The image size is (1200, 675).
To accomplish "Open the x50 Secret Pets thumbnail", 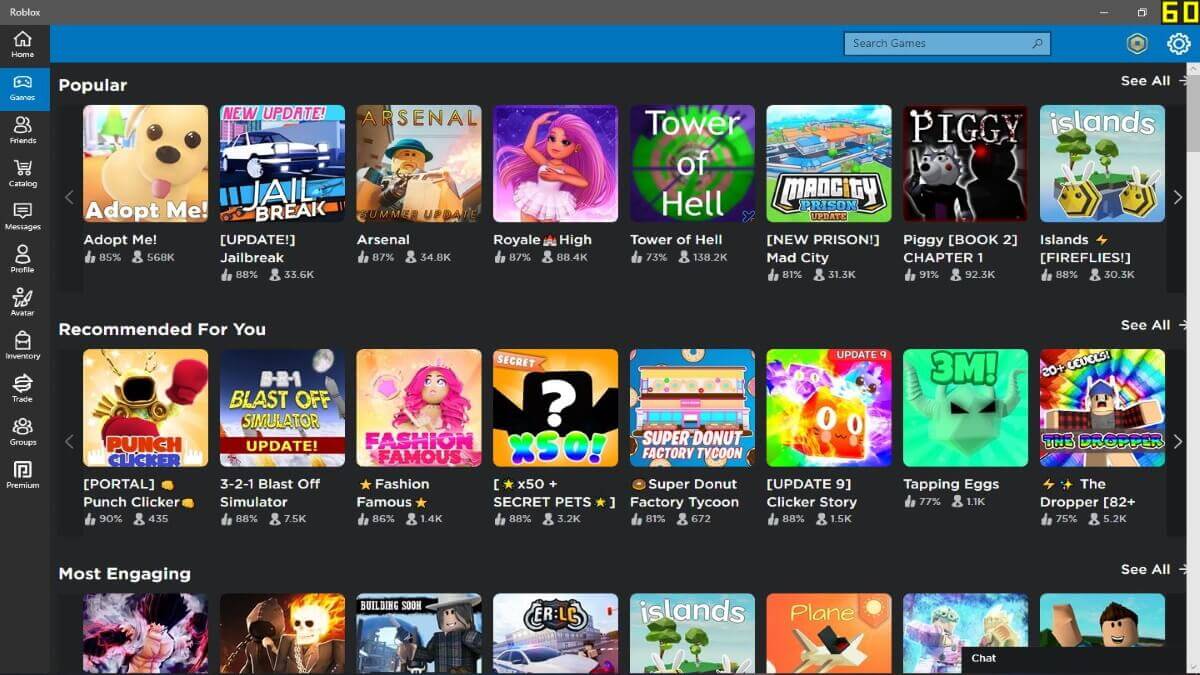I will 556,408.
